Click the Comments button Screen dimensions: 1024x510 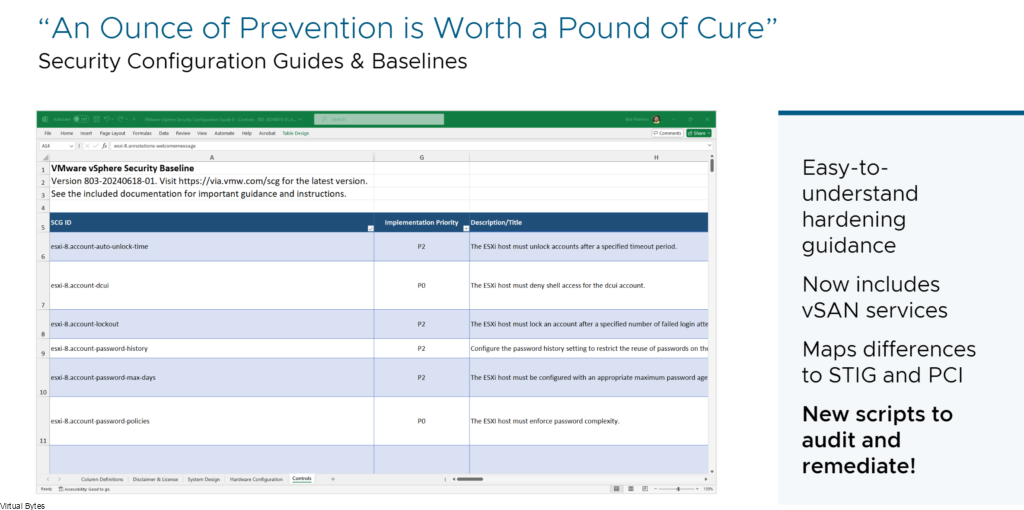point(667,133)
